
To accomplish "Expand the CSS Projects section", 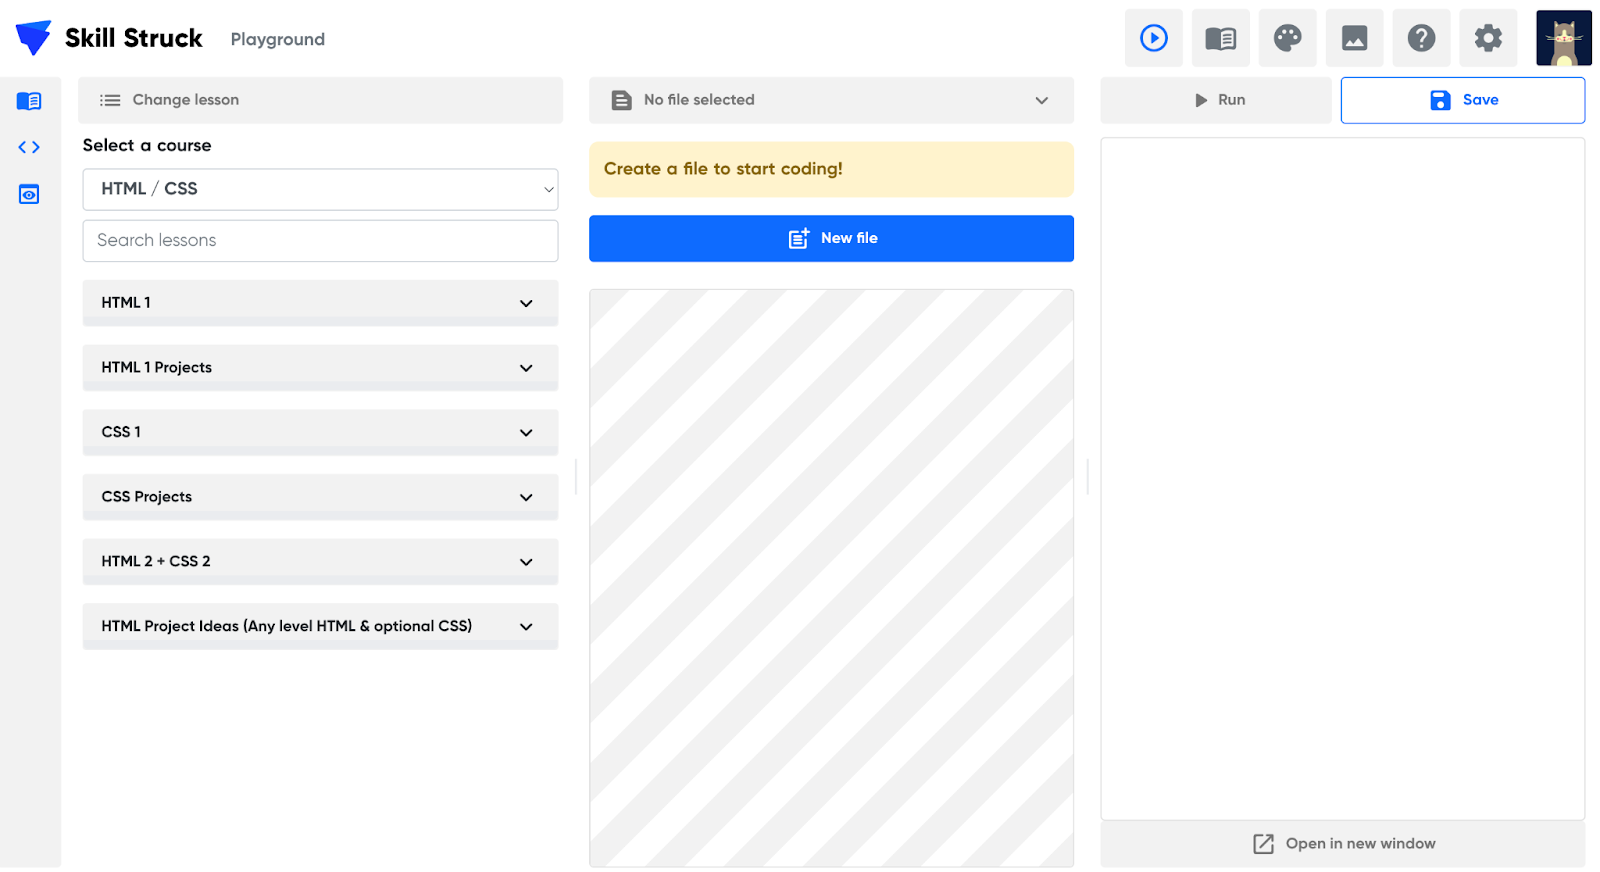I will pyautogui.click(x=320, y=497).
